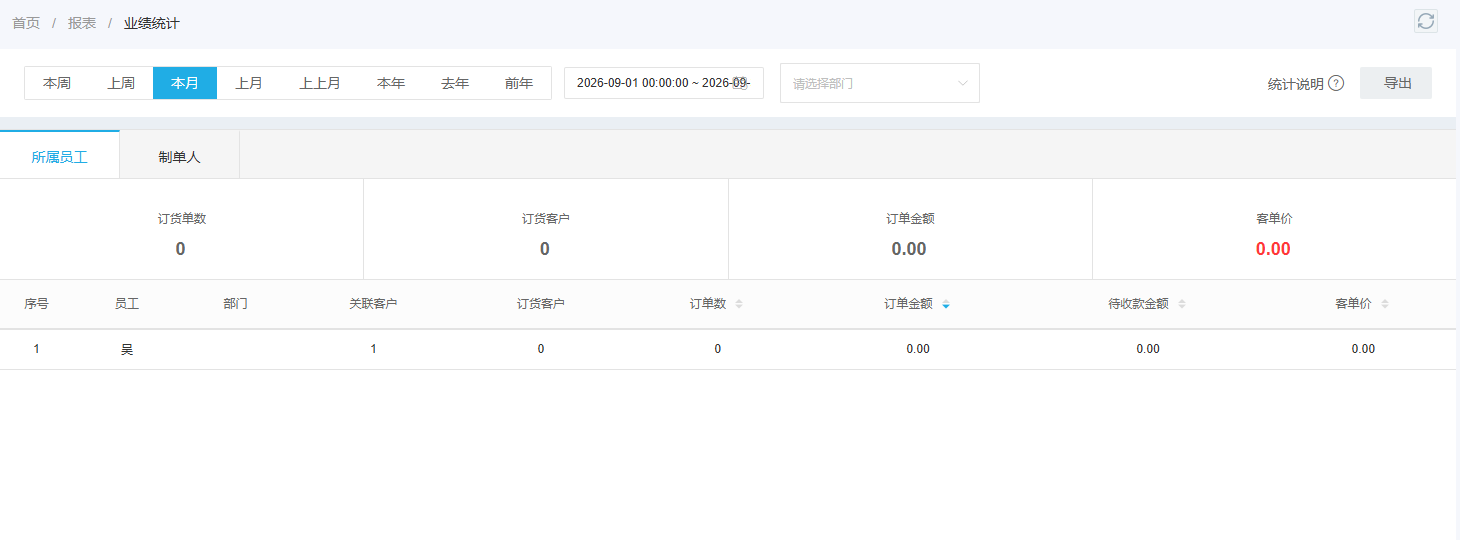Click the 部门 column header
The height and width of the screenshot is (540, 1460).
pyautogui.click(x=235, y=303)
